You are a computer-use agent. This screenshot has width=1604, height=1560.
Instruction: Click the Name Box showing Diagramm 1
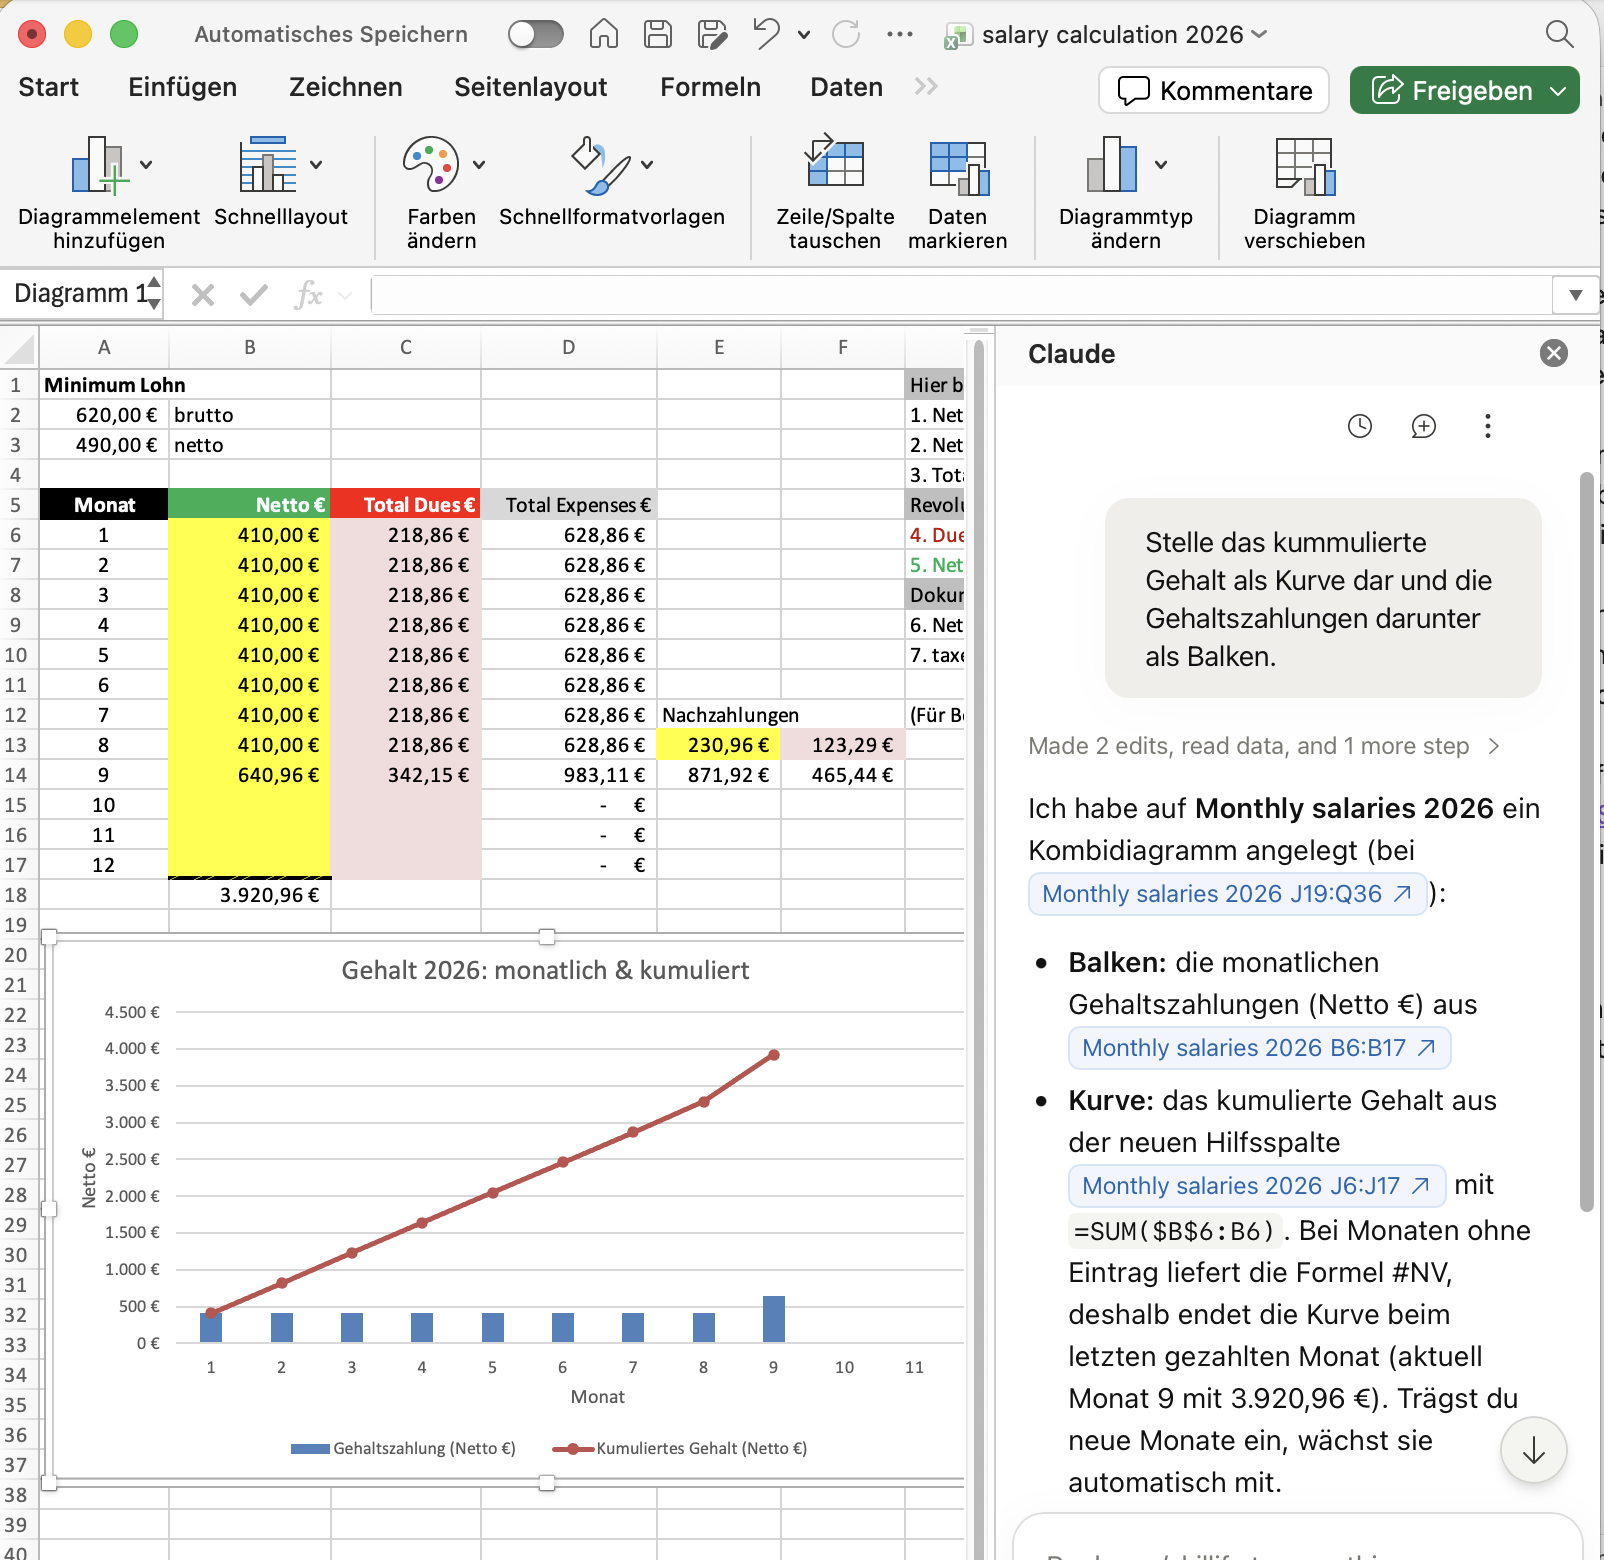[x=80, y=294]
